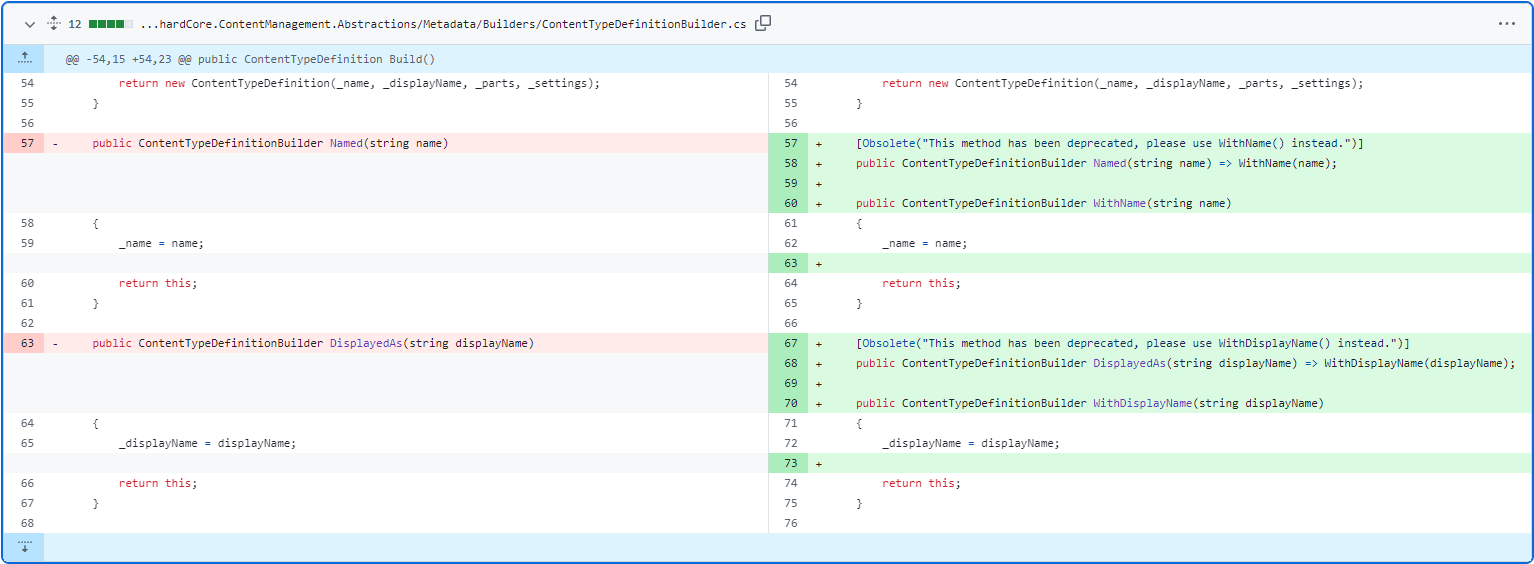Click the expand-all lines icon next to 12
The height and width of the screenshot is (564, 1534).
[x=54, y=24]
